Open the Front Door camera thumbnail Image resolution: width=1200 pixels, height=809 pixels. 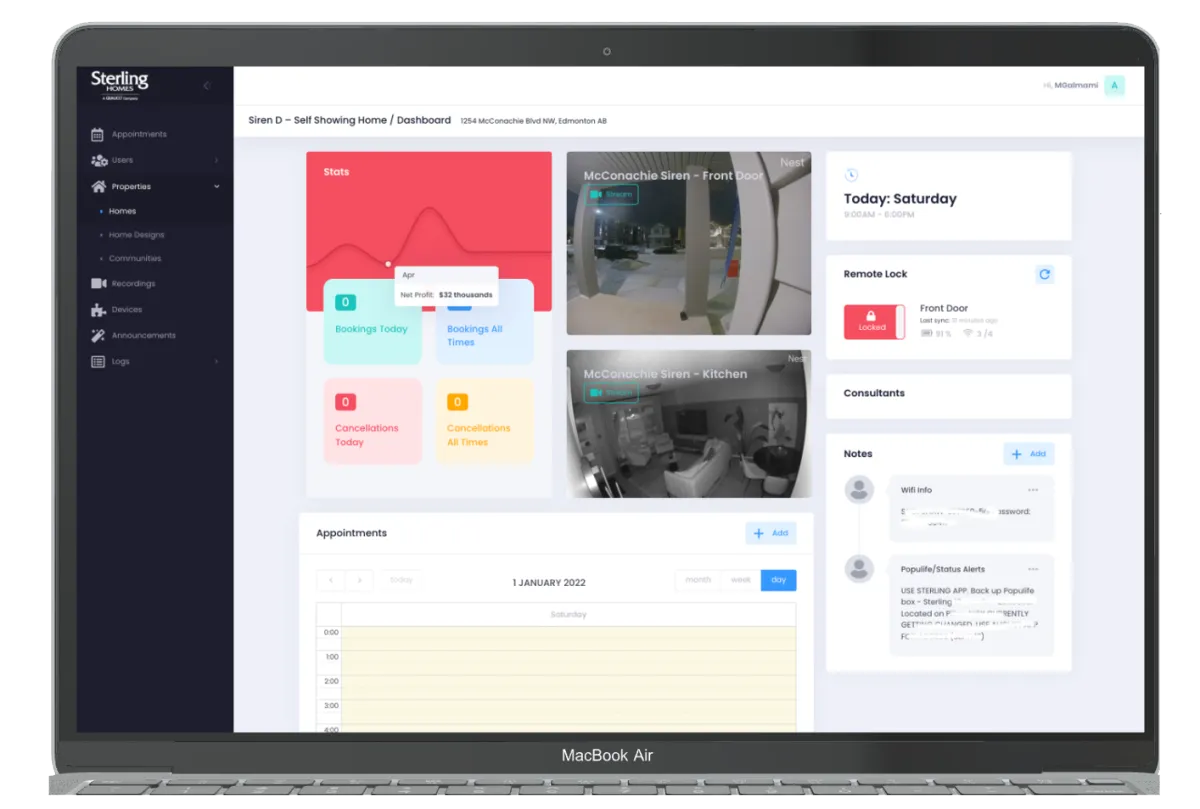[x=689, y=243]
